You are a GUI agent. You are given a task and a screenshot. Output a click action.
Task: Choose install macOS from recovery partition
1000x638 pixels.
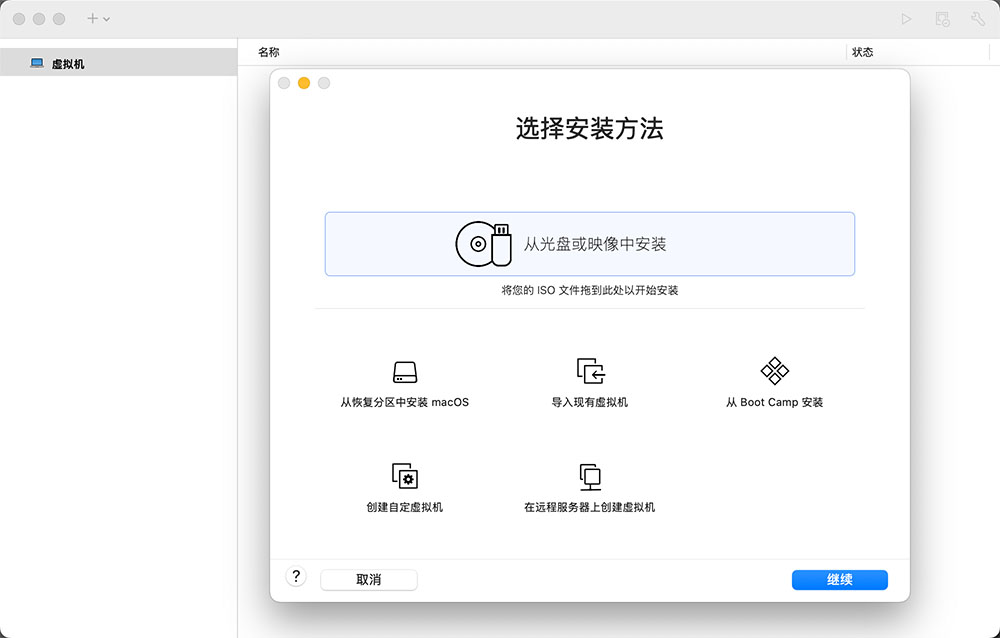404,383
